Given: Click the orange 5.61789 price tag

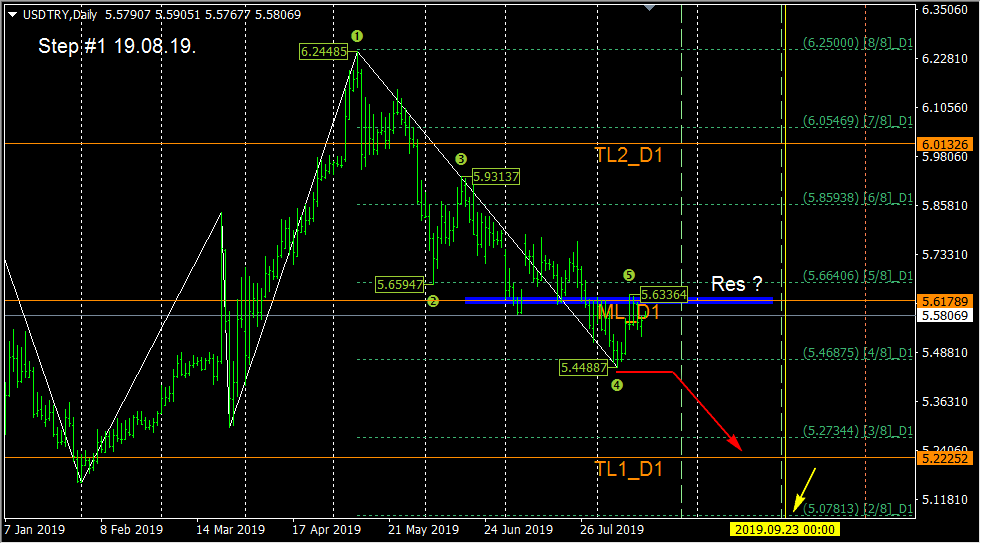Looking at the screenshot, I should click(945, 301).
